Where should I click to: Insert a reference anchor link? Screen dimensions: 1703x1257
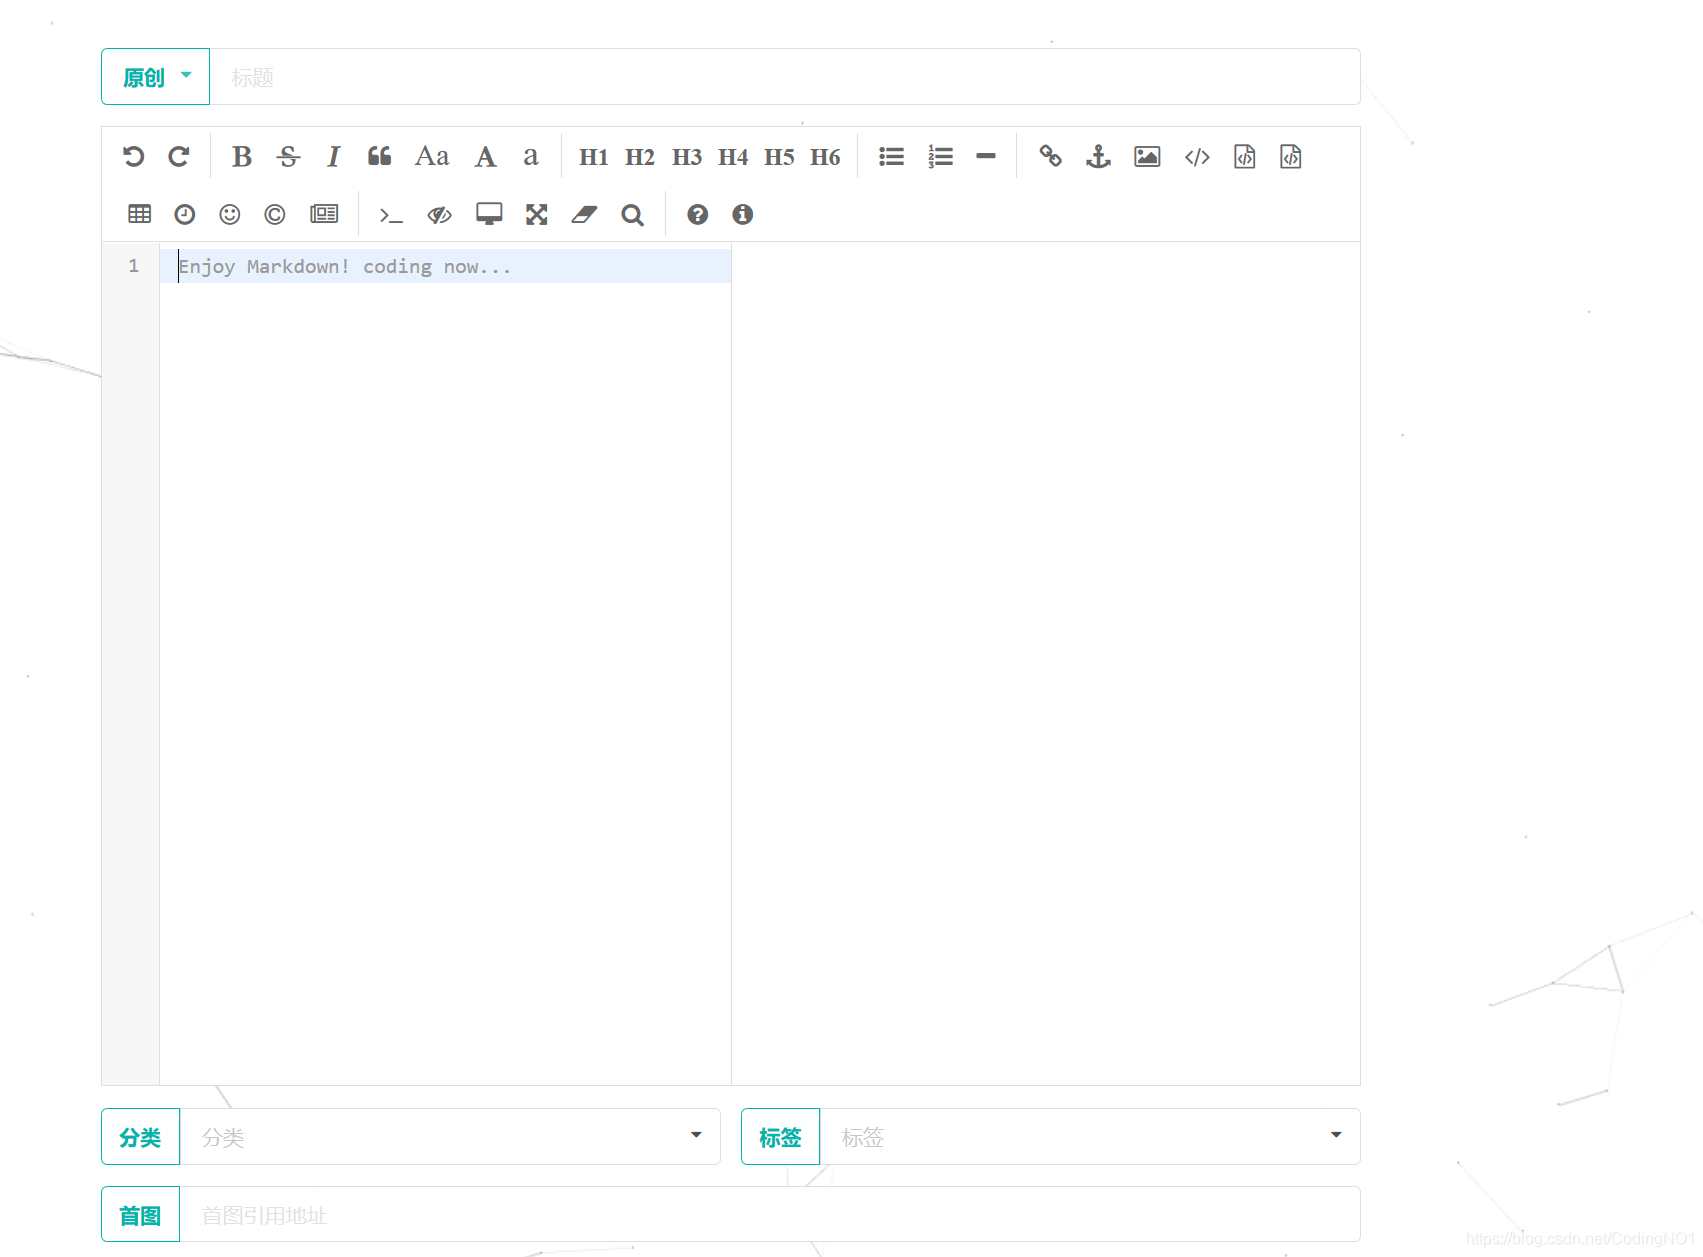(1098, 157)
